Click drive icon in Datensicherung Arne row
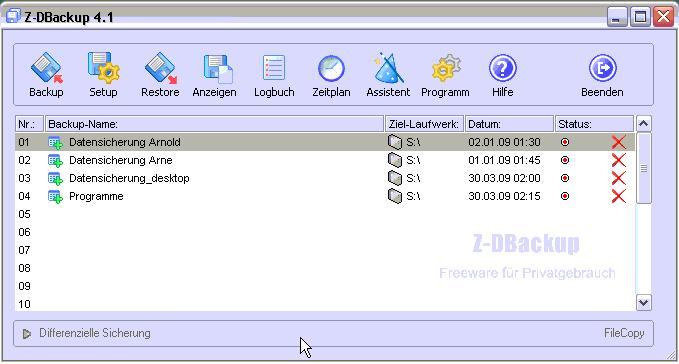Screen dimensions: 679x364 (x=394, y=160)
